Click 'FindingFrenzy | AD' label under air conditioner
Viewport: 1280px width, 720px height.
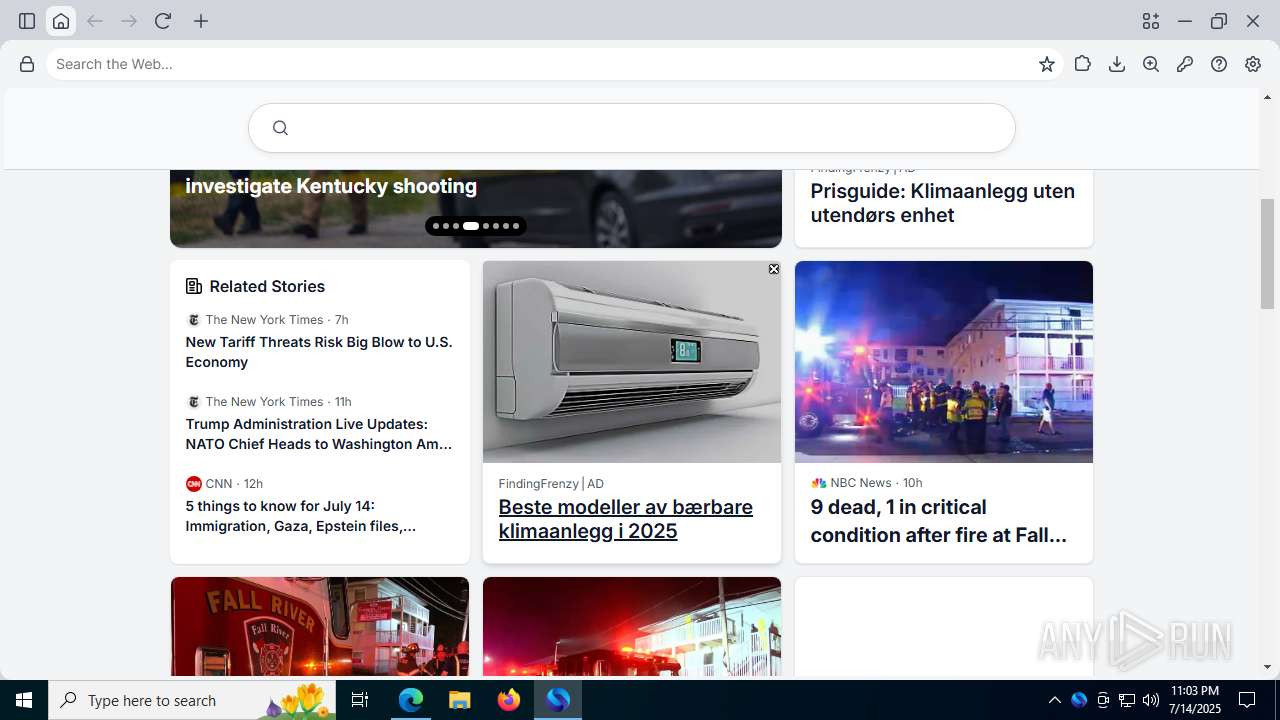(551, 484)
